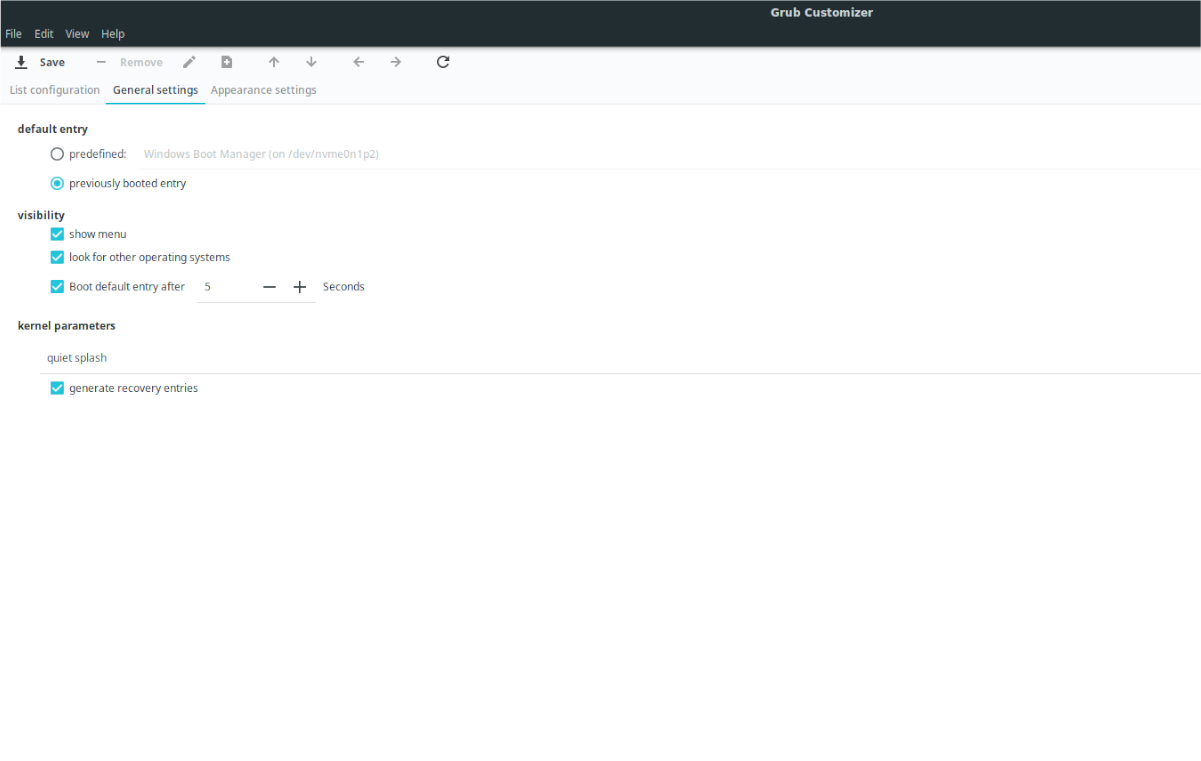
Task: Select the General settings tab
Action: pos(155,90)
